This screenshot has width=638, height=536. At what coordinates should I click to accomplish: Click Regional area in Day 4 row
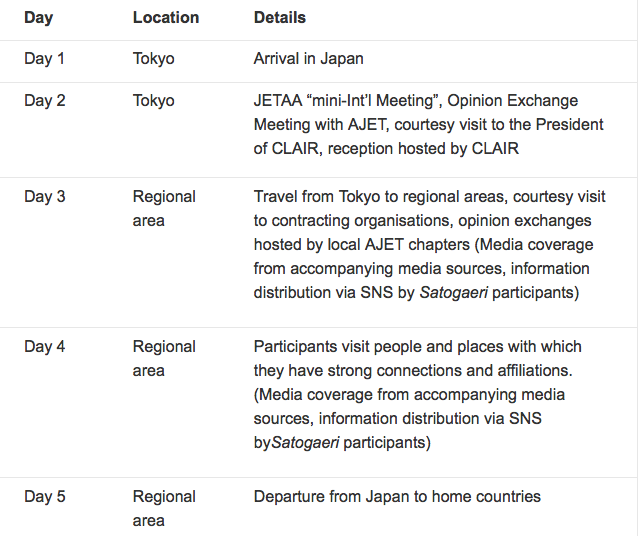[164, 359]
